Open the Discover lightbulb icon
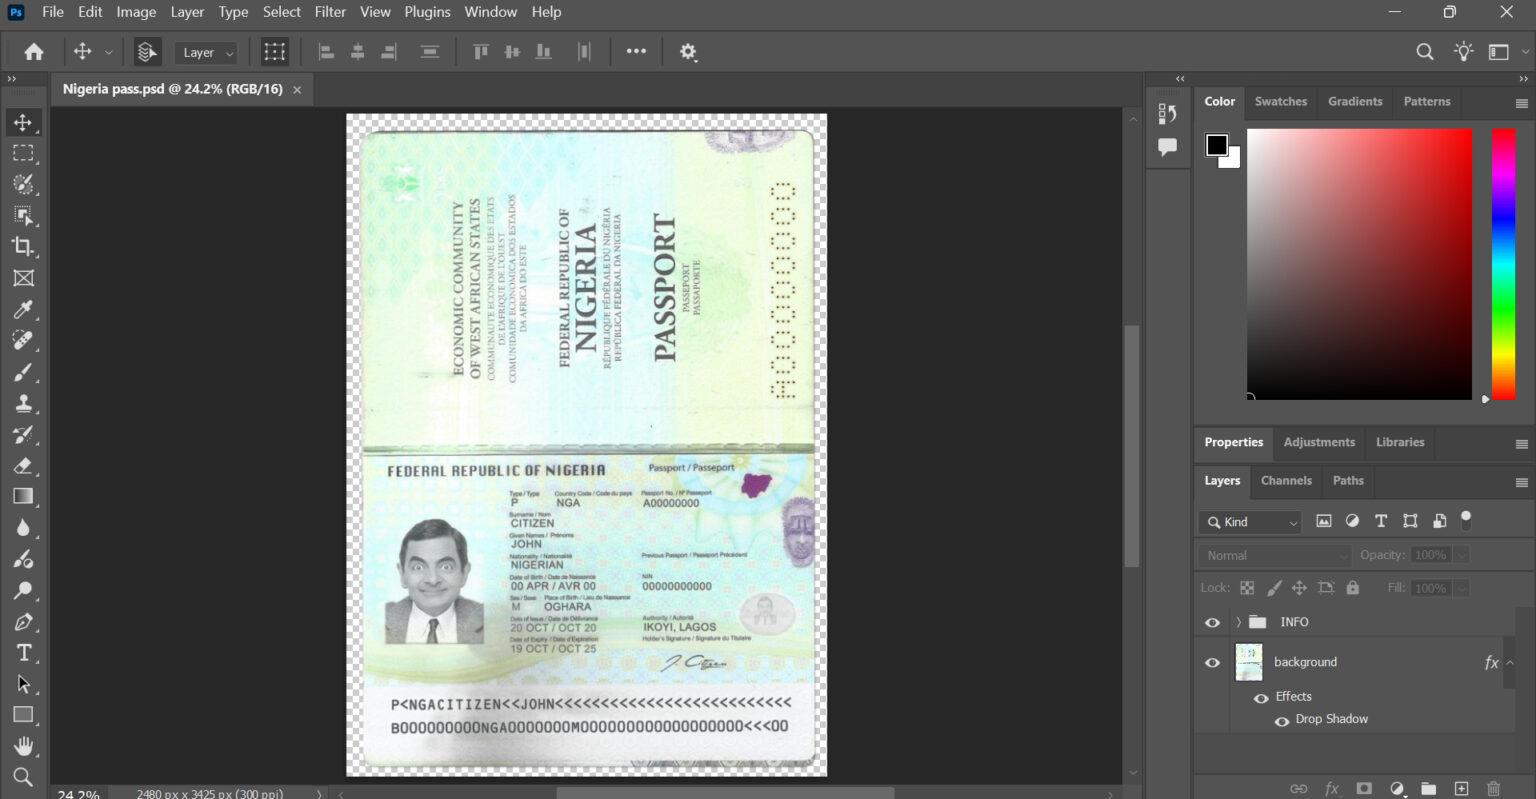The width and height of the screenshot is (1536, 799). pyautogui.click(x=1464, y=52)
